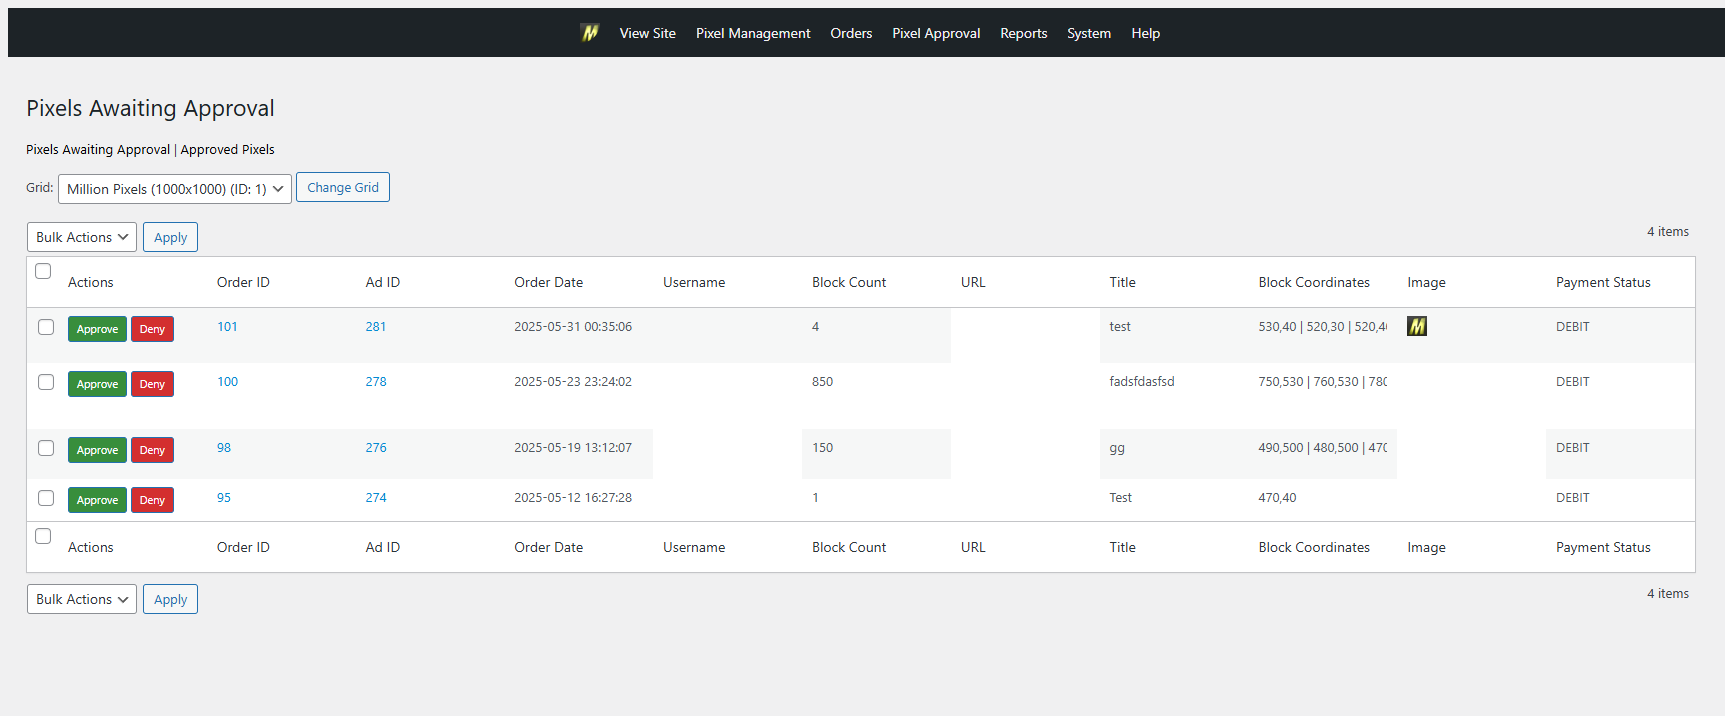This screenshot has height=716, width=1725.
Task: Open Ad ID 278 link
Action: point(376,382)
